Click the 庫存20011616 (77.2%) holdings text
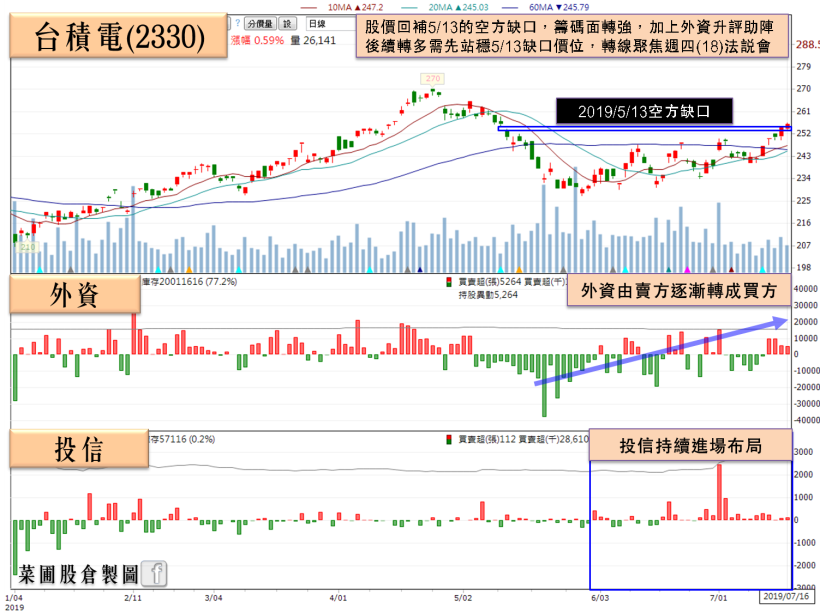 [x=189, y=281]
